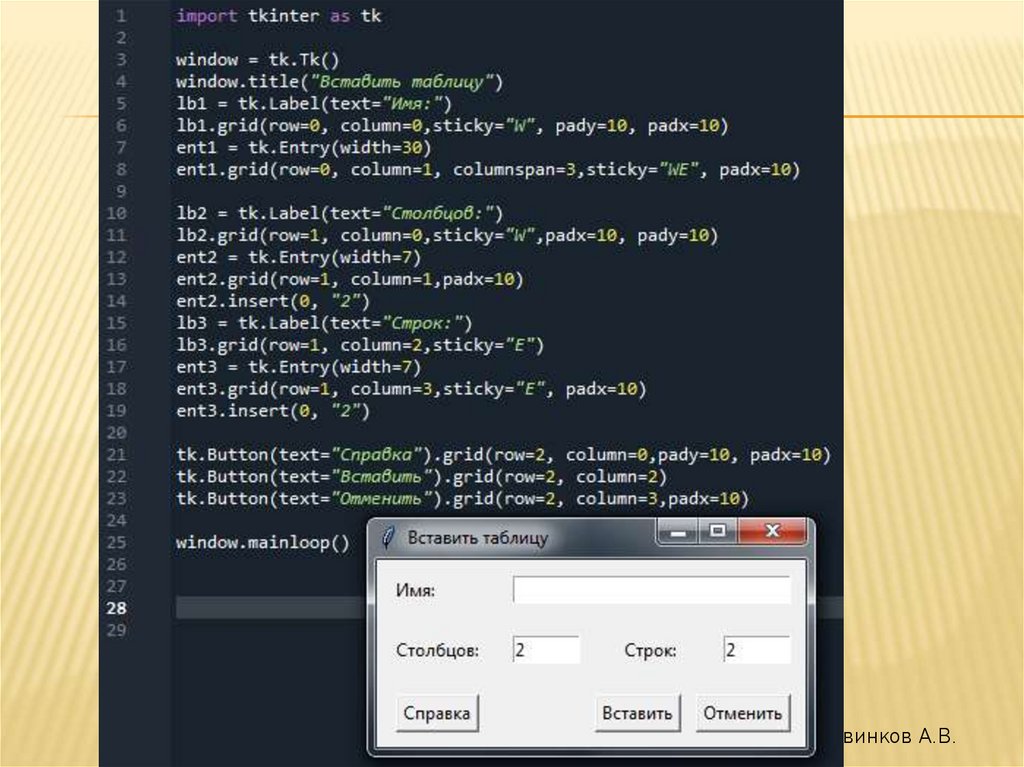Minimize the Вставить таблицу window
The height and width of the screenshot is (767, 1024).
coord(677,532)
